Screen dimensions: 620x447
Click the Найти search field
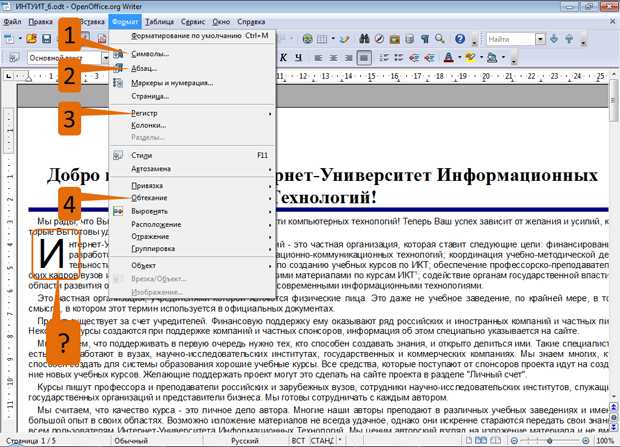(x=511, y=39)
